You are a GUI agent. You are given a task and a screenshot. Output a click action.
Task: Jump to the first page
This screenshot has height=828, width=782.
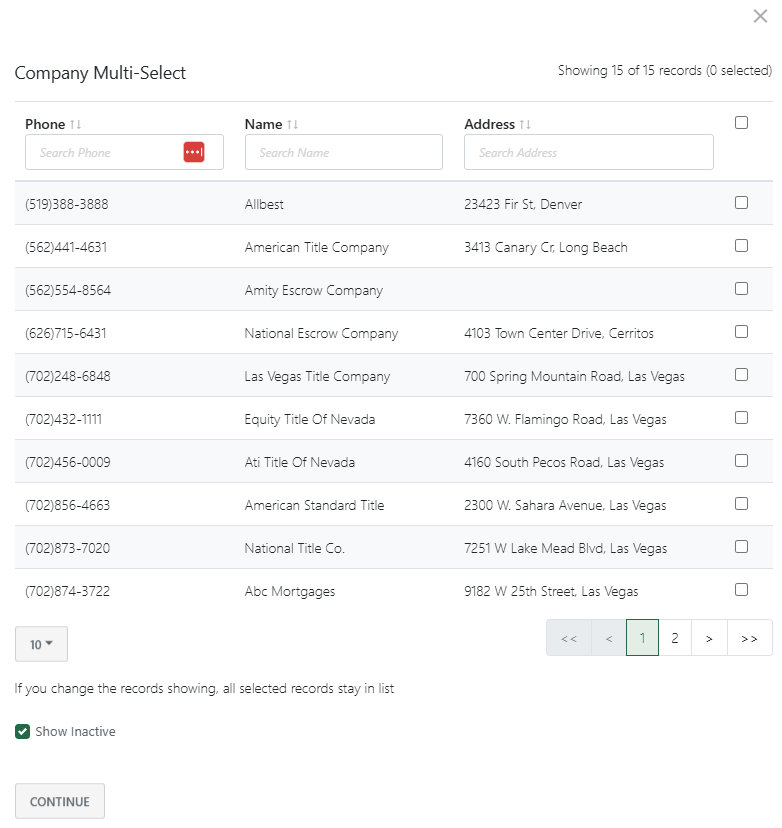pos(569,637)
